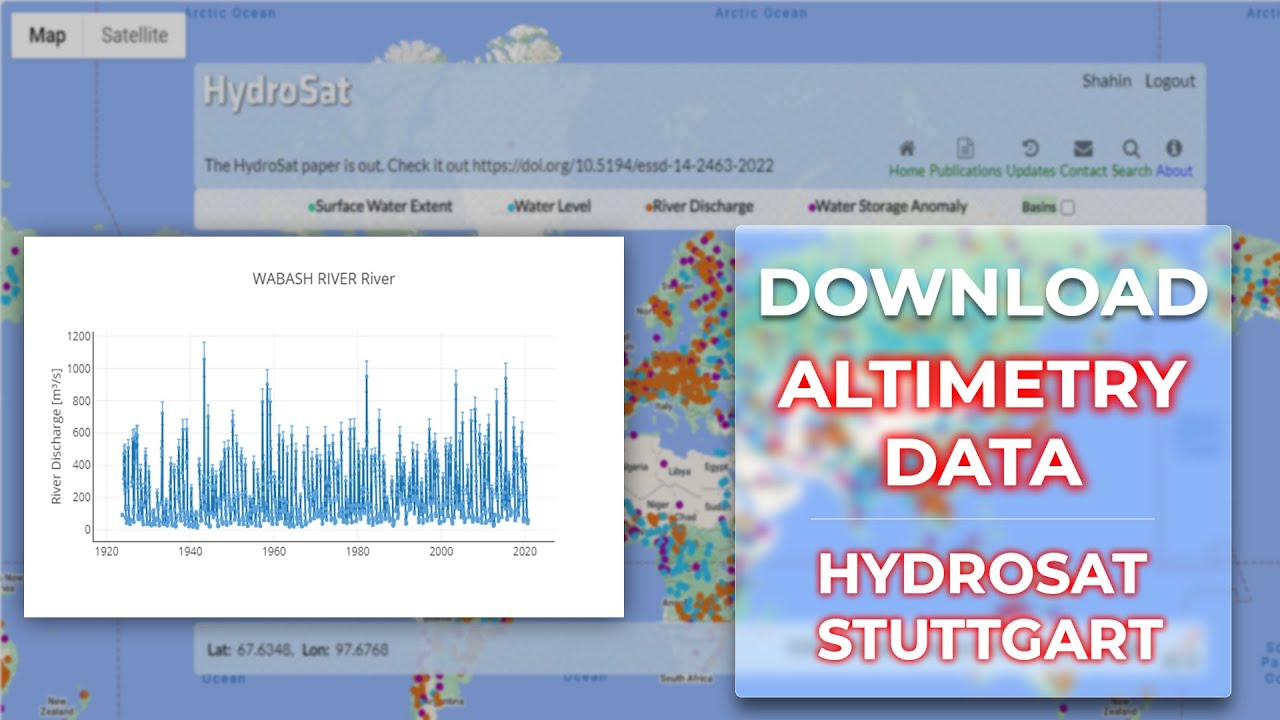Click the discharge time series plot
Screen dimensions: 1280x720
[324, 437]
